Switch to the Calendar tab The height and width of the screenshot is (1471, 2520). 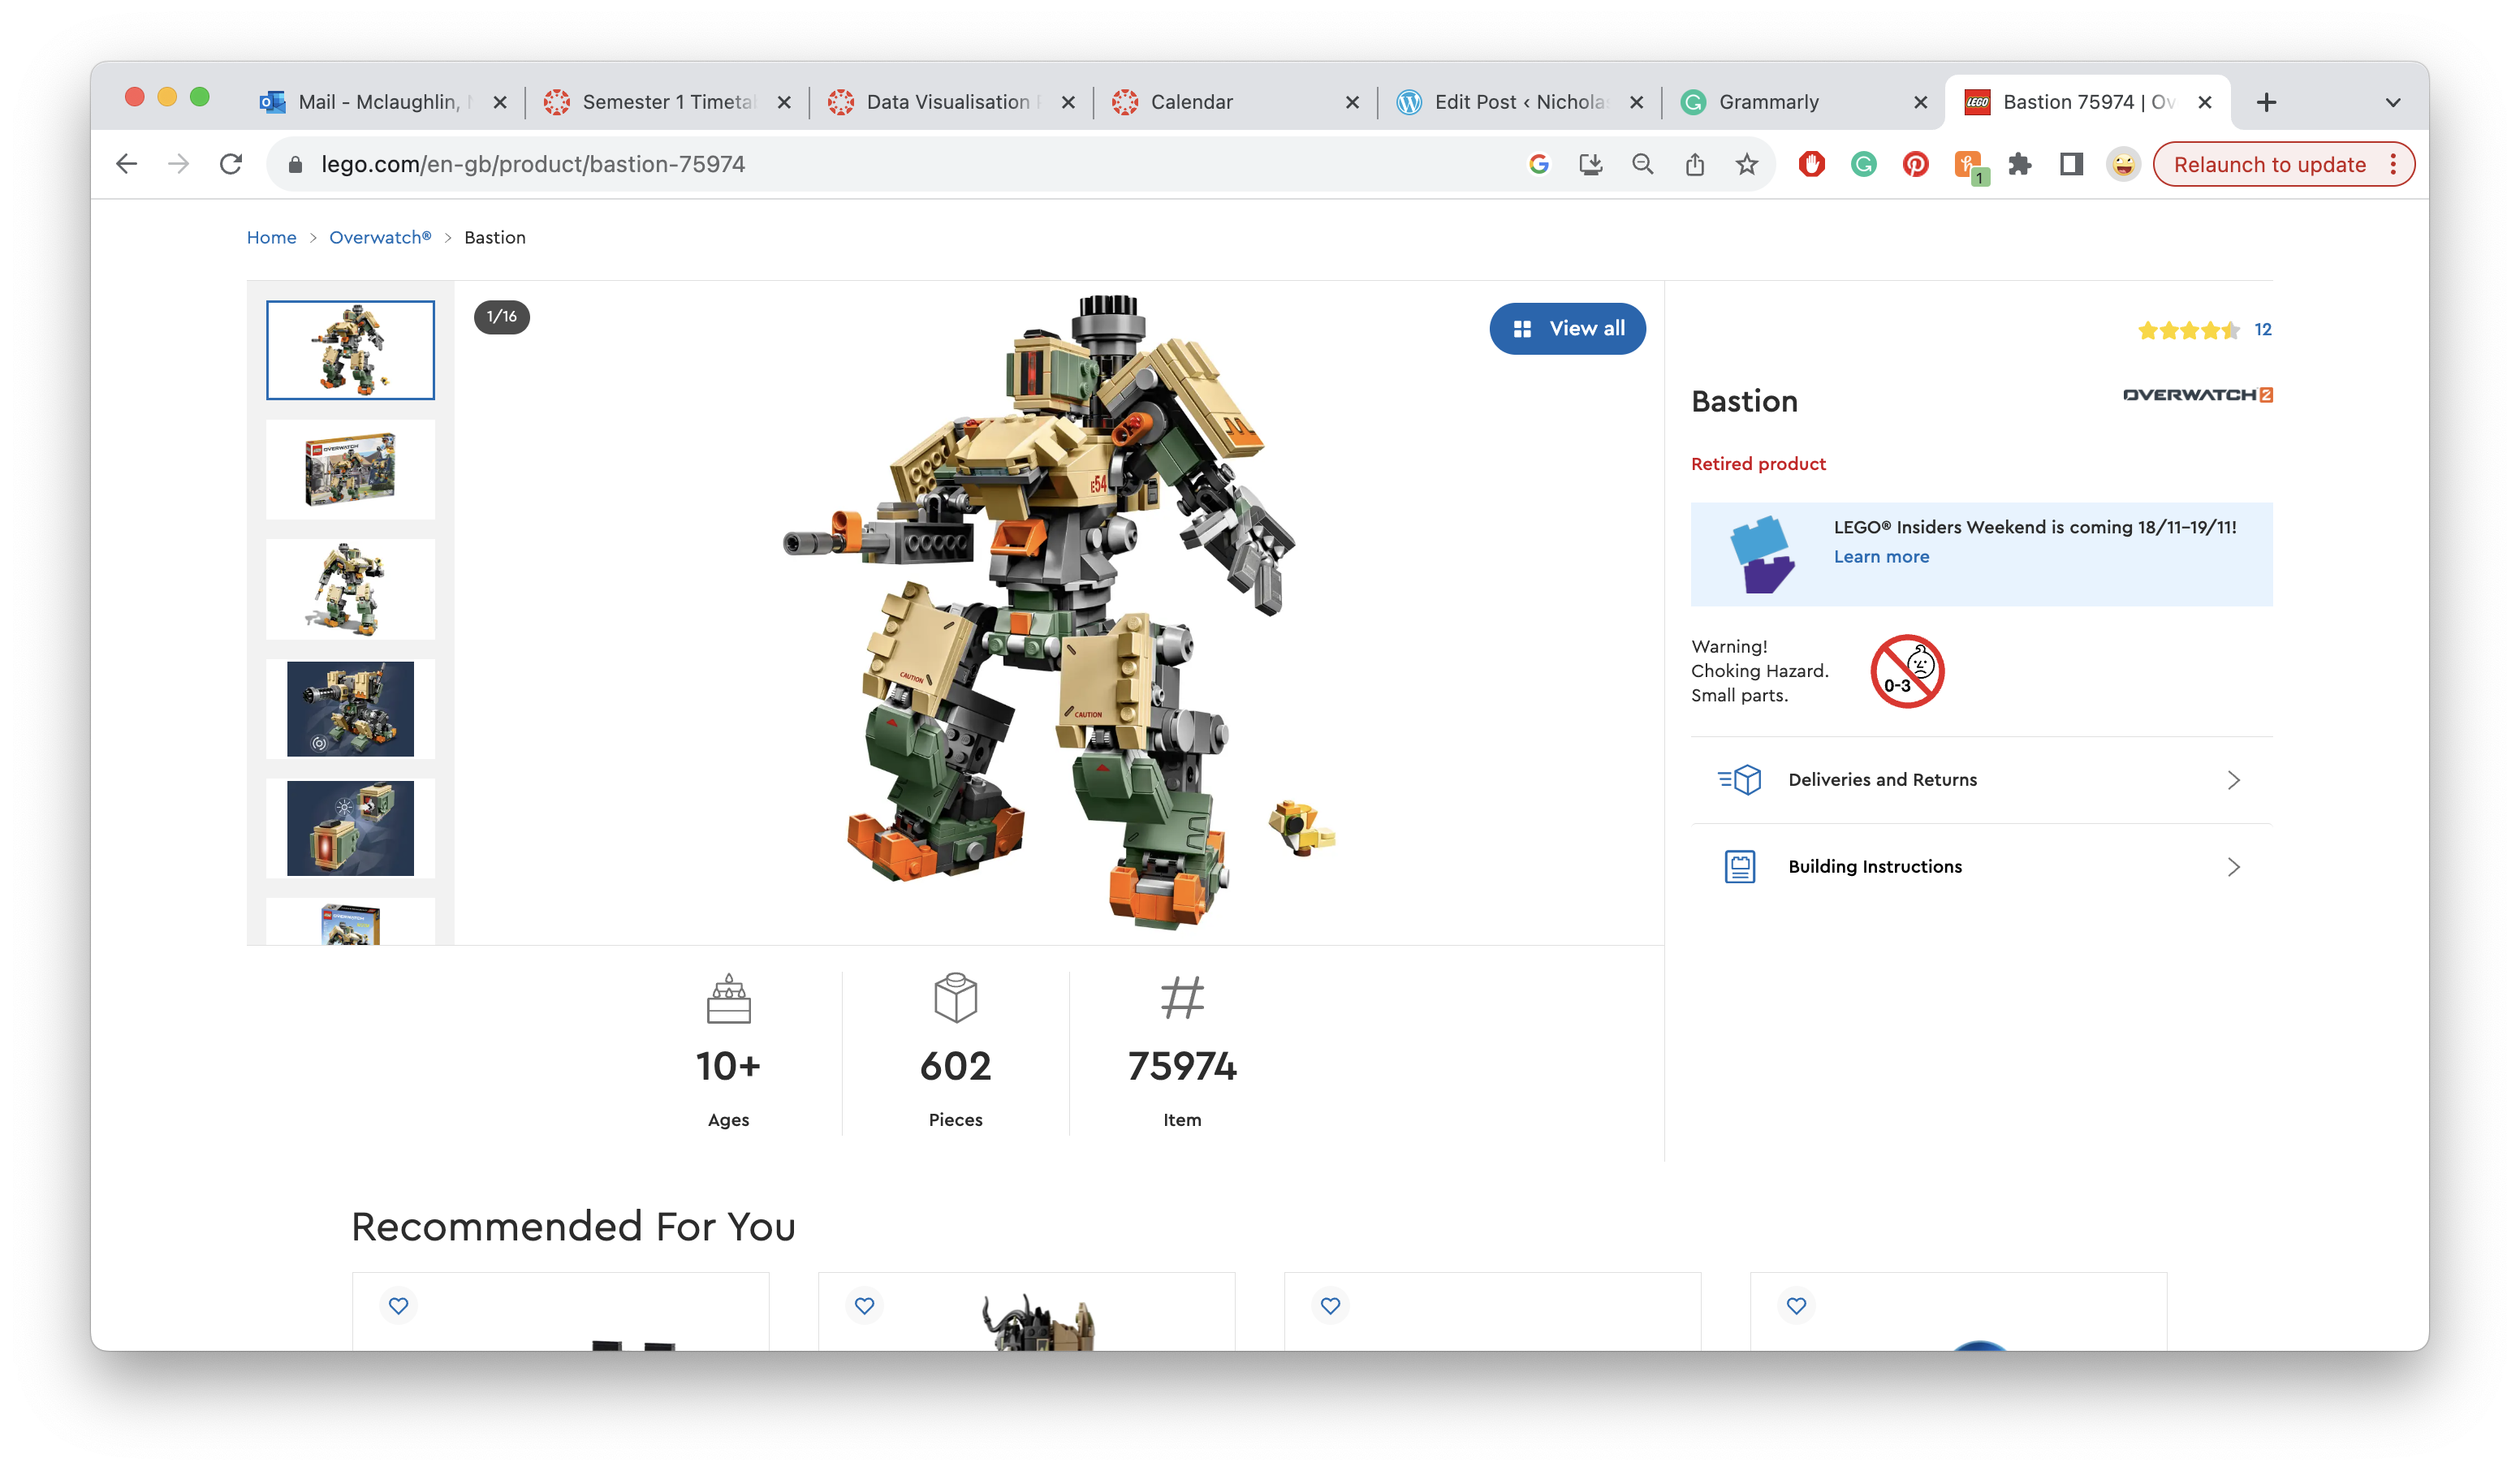point(1191,102)
